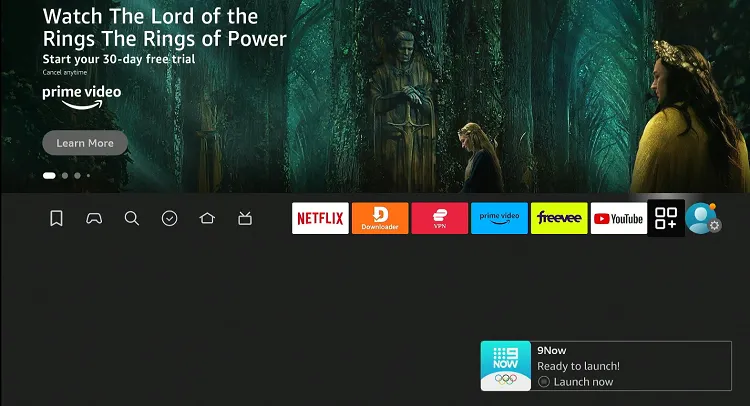This screenshot has width=750, height=406.
Task: Click the 'Ready to launch!' notification text
Action: pyautogui.click(x=578, y=366)
